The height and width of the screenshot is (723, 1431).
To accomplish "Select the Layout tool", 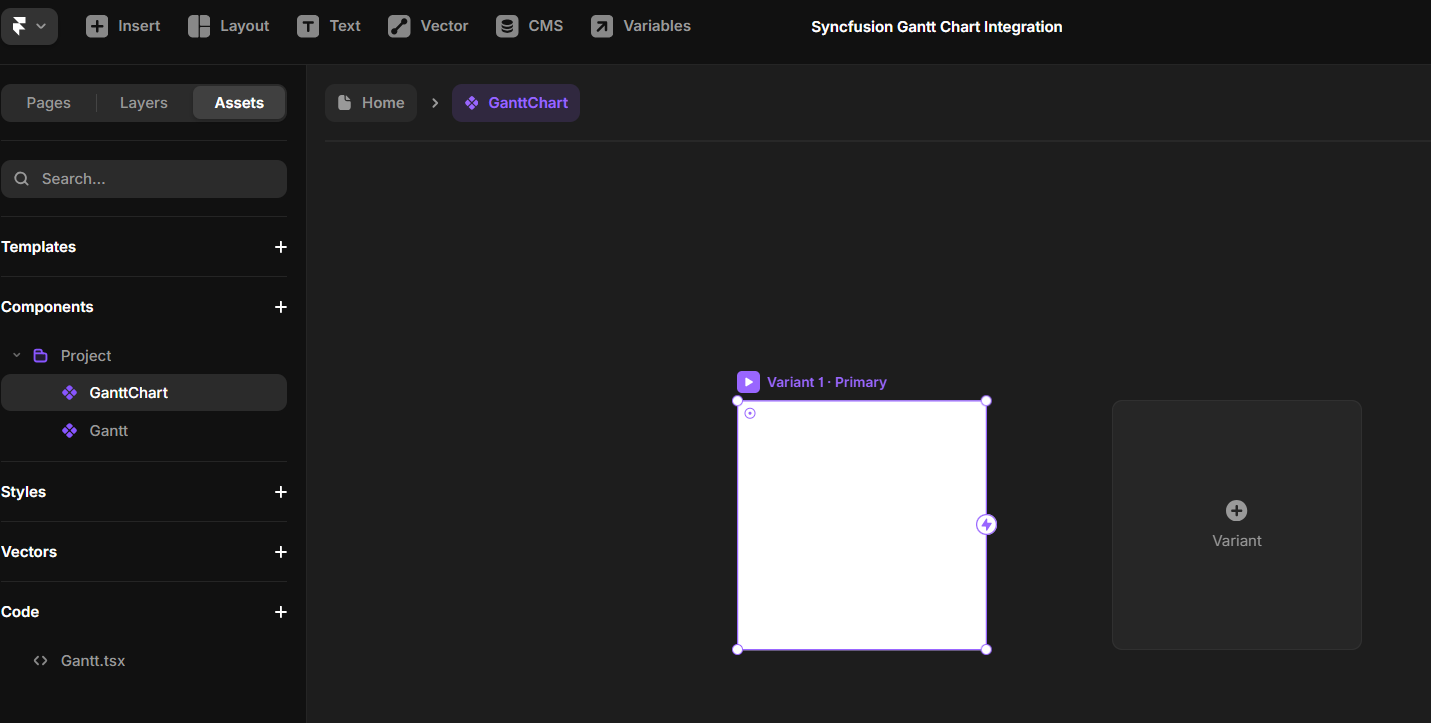I will (x=229, y=26).
